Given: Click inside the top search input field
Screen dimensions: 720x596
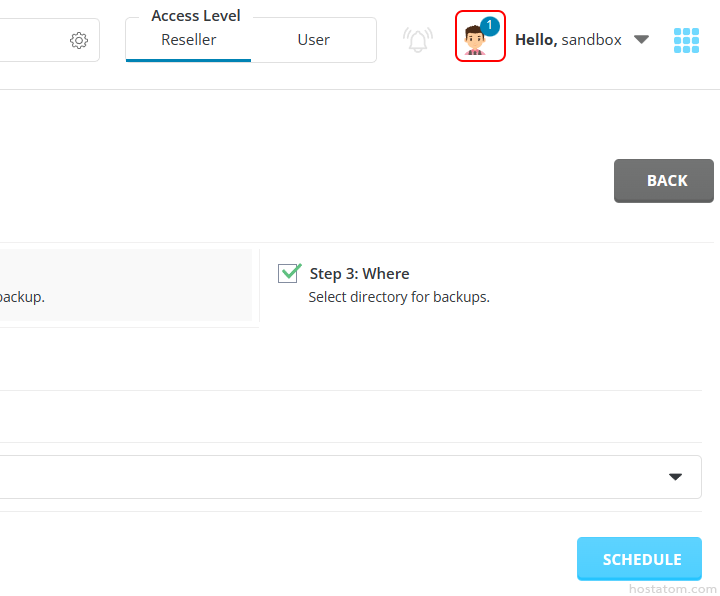Looking at the screenshot, I should click(x=30, y=40).
